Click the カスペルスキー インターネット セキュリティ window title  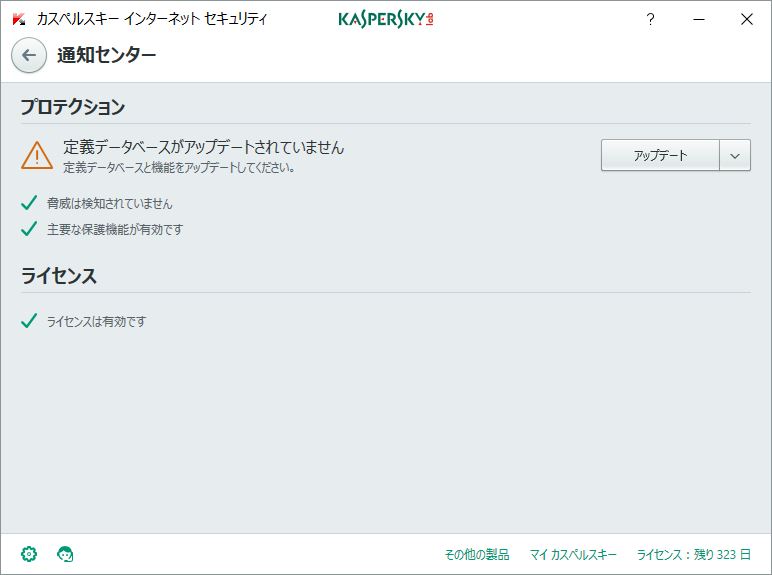pyautogui.click(x=152, y=19)
